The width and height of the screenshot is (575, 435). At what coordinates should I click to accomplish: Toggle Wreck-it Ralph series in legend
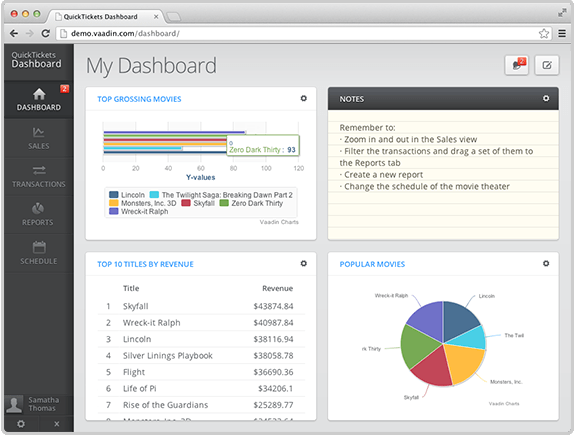coord(139,212)
